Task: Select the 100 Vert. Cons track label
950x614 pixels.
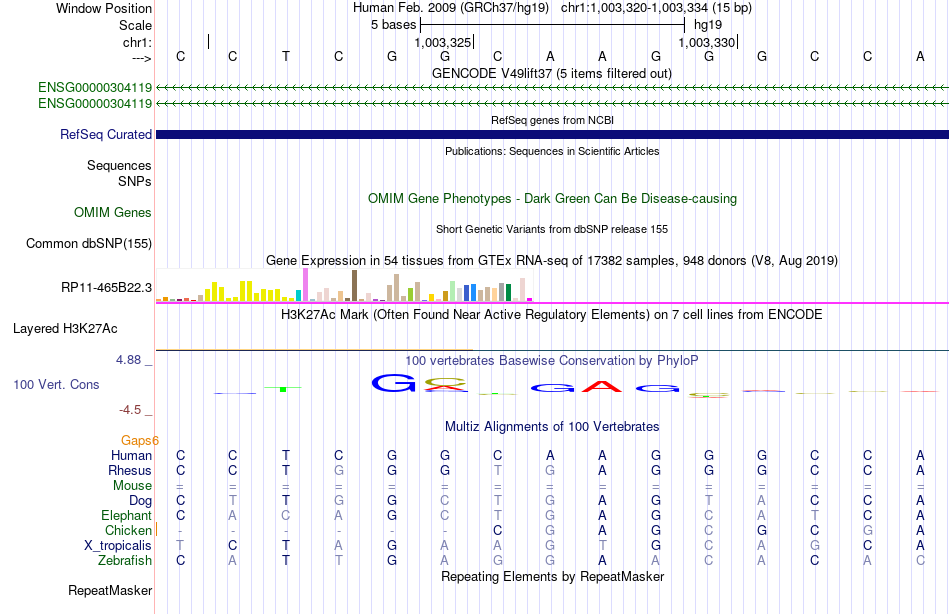Action: pos(56,384)
